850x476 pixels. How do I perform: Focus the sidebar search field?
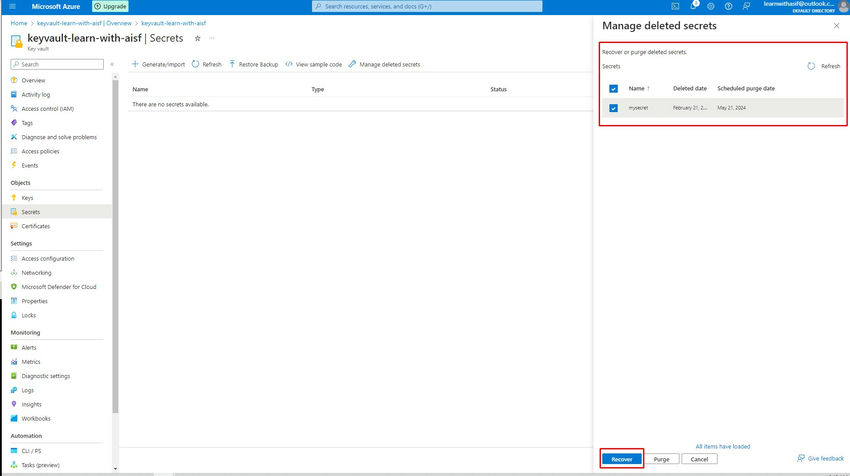57,64
